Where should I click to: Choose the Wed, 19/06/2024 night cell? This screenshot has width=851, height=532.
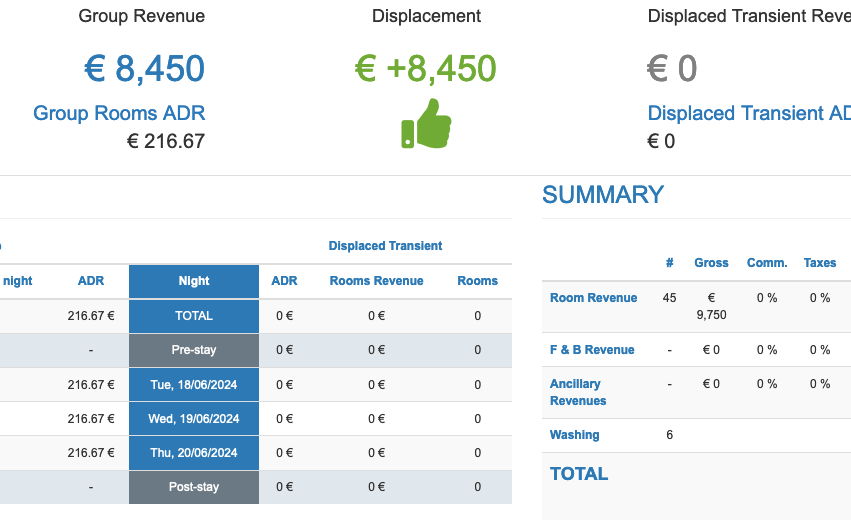(194, 419)
